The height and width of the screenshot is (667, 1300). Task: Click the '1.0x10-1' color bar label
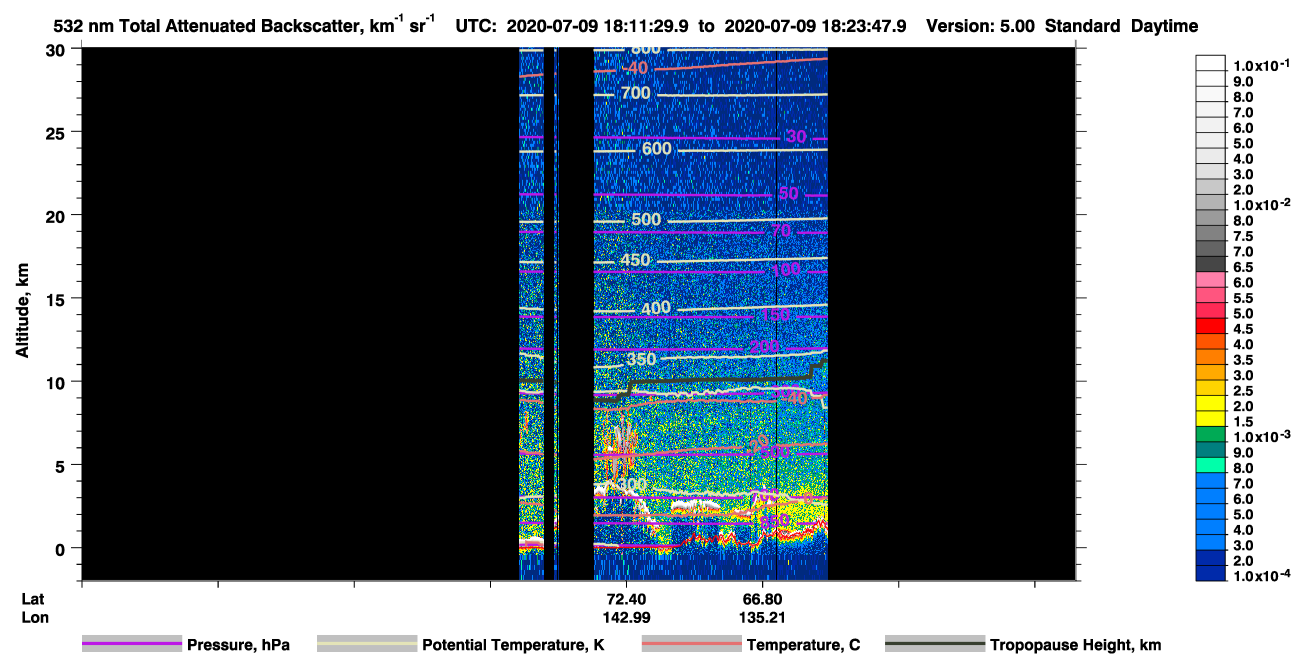(x=1261, y=64)
